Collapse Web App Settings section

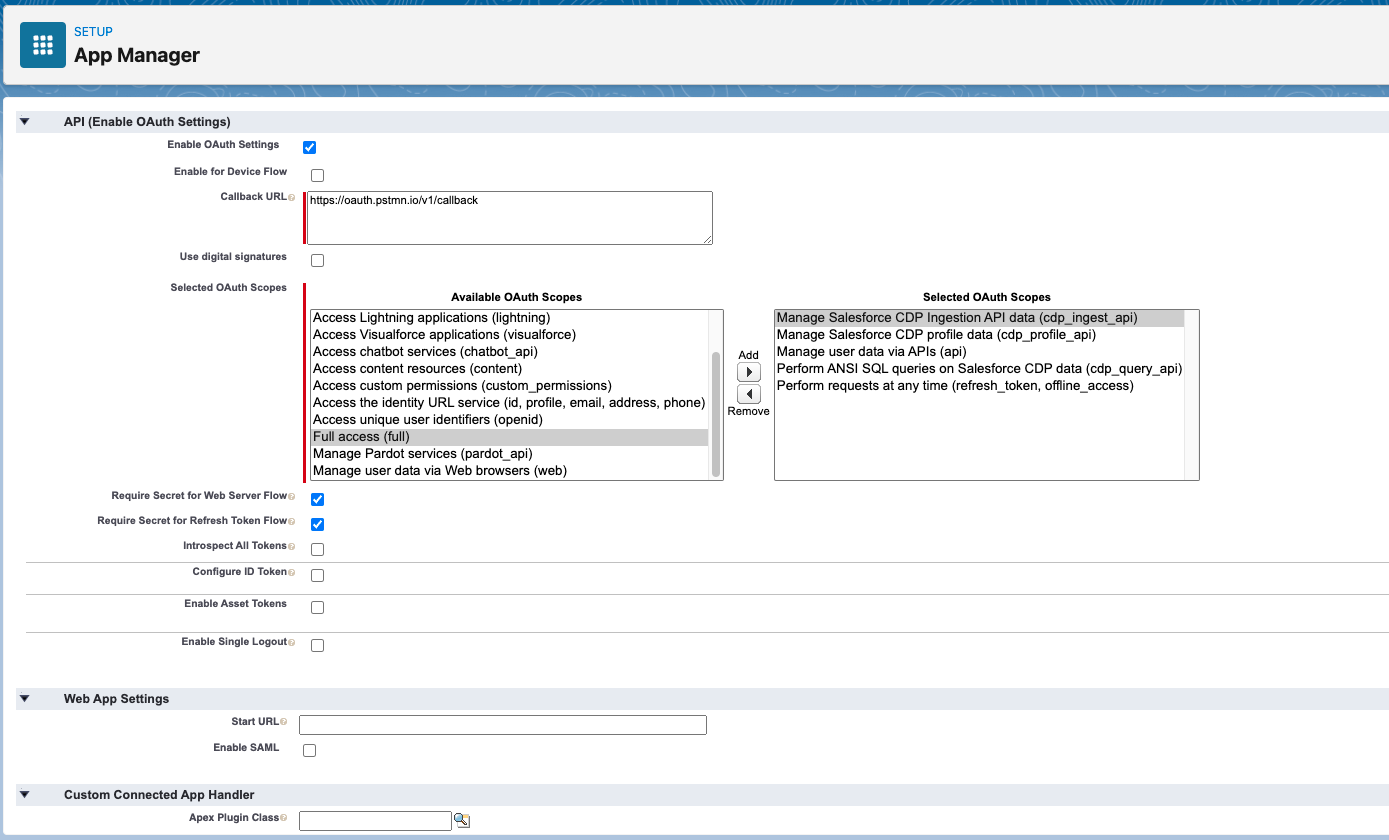point(25,699)
